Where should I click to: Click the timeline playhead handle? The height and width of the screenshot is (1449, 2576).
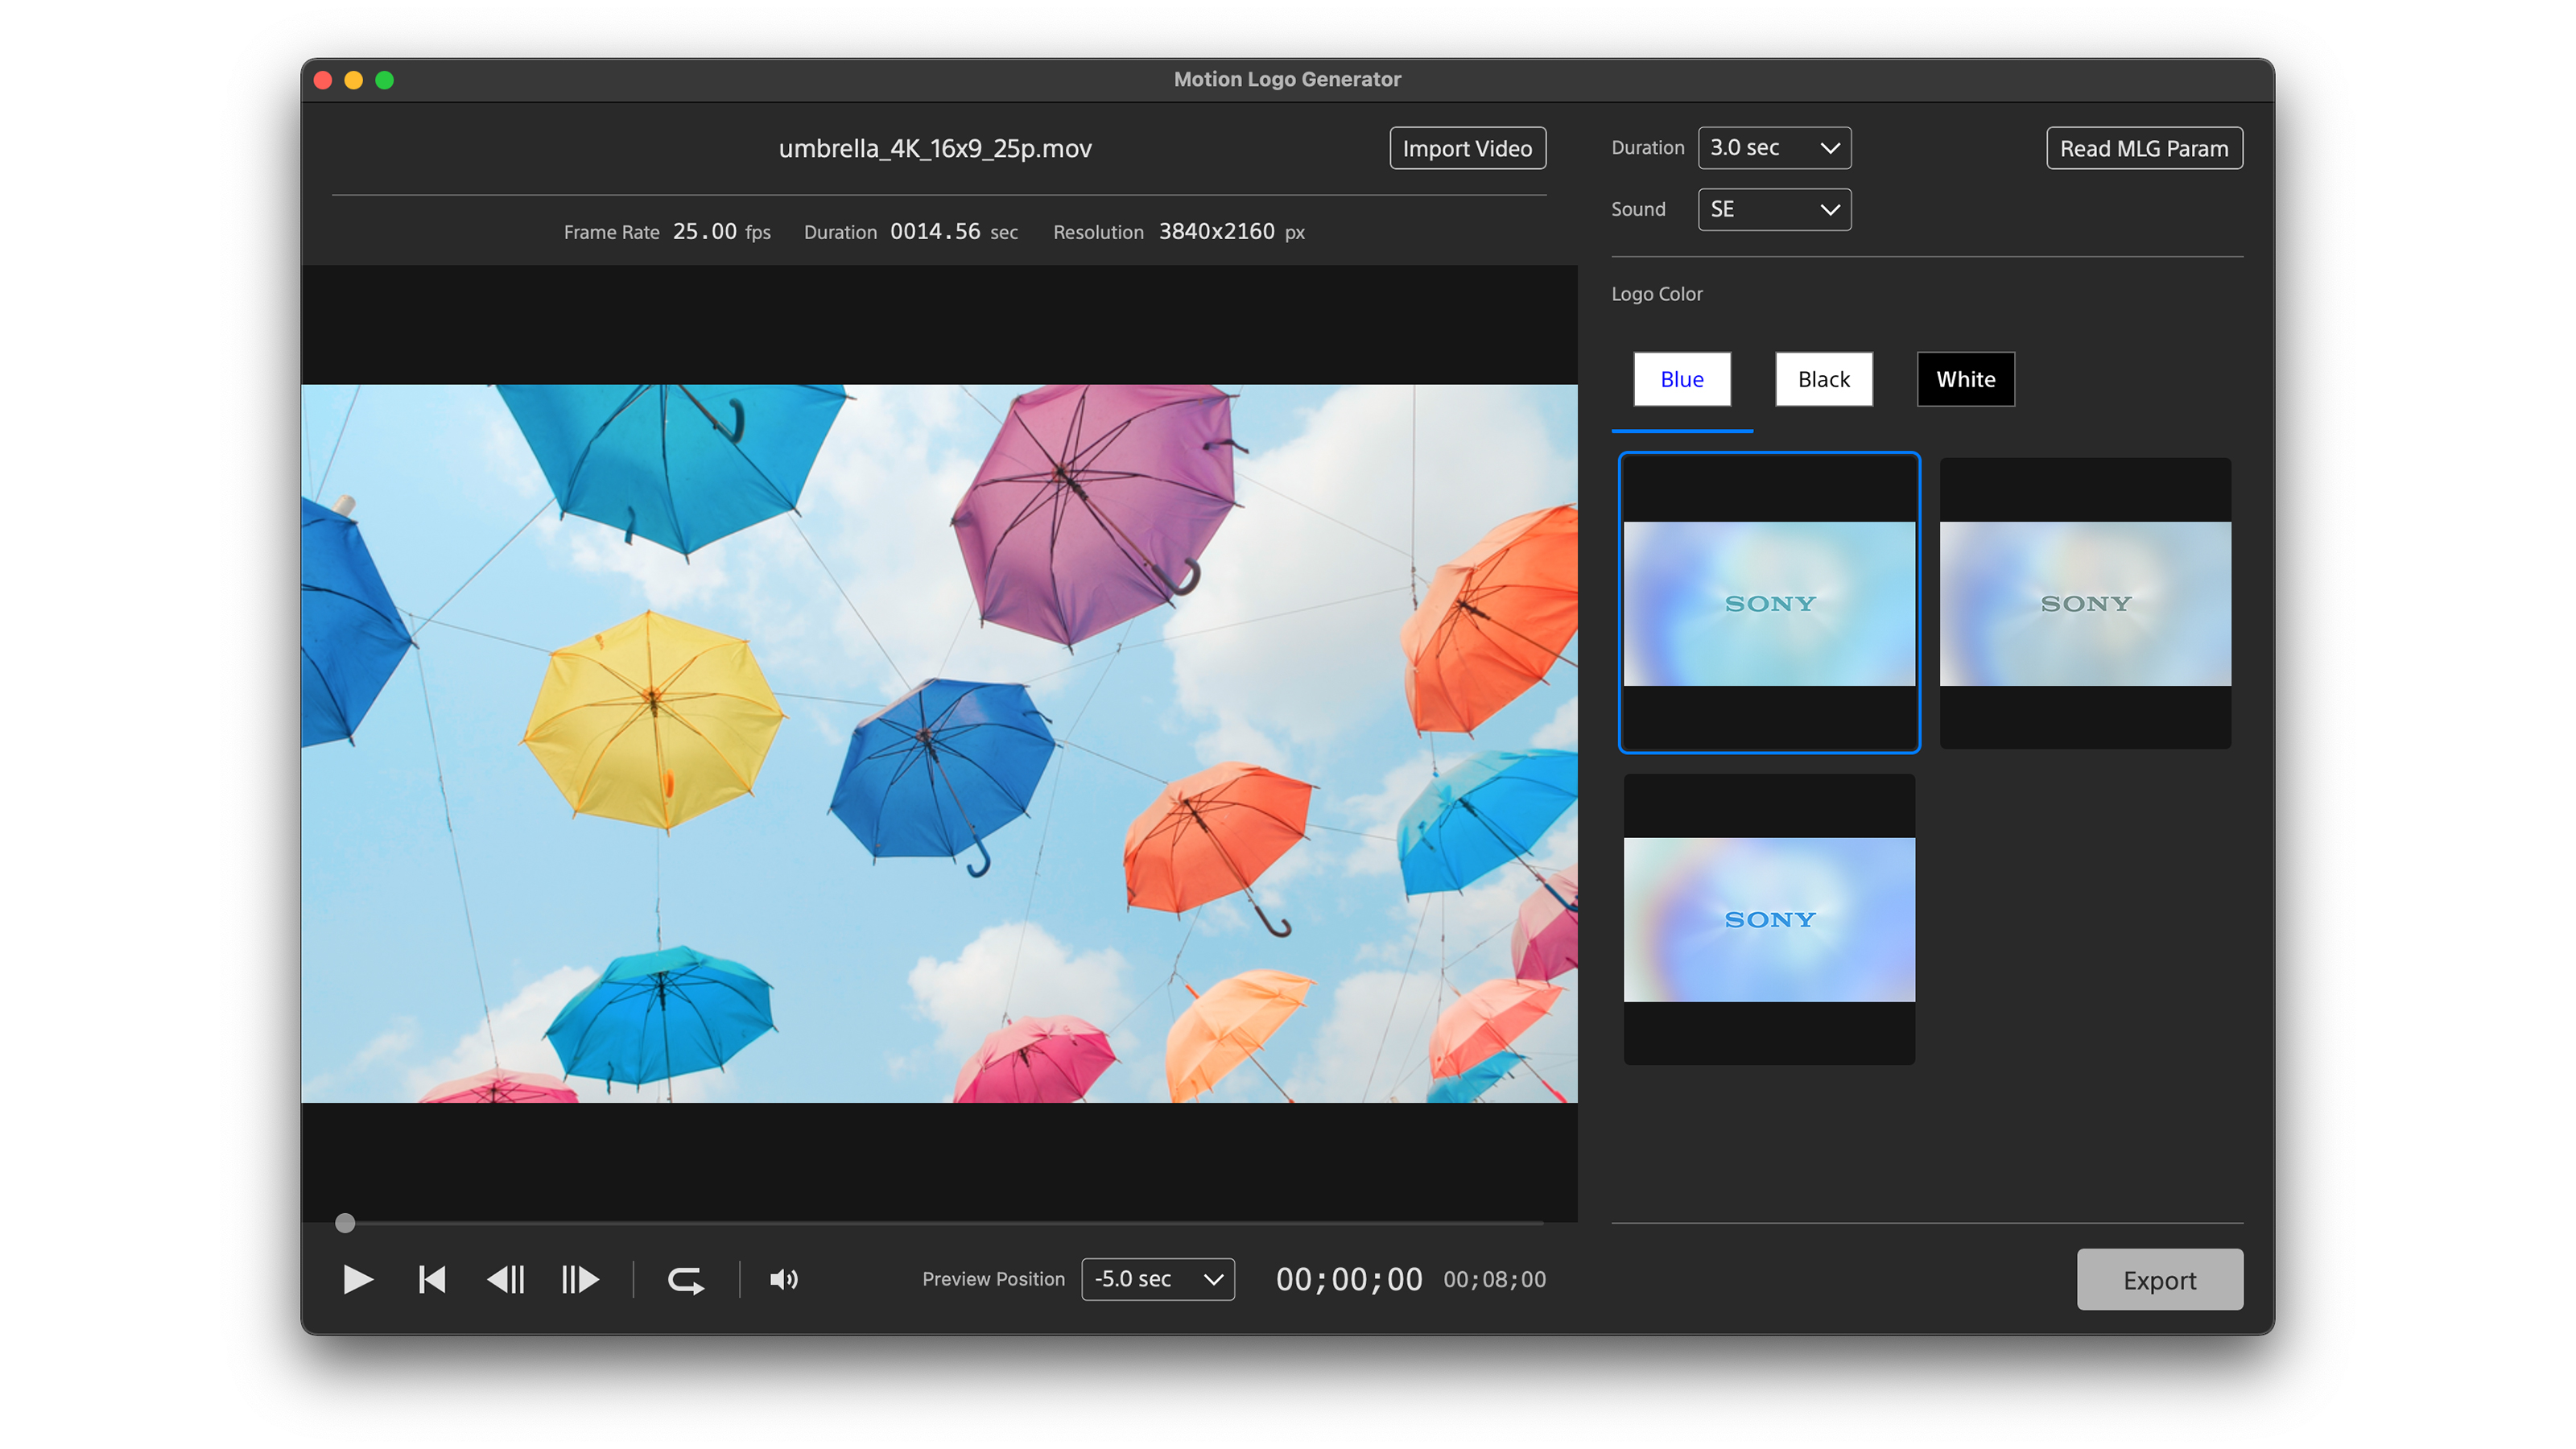(x=345, y=1222)
